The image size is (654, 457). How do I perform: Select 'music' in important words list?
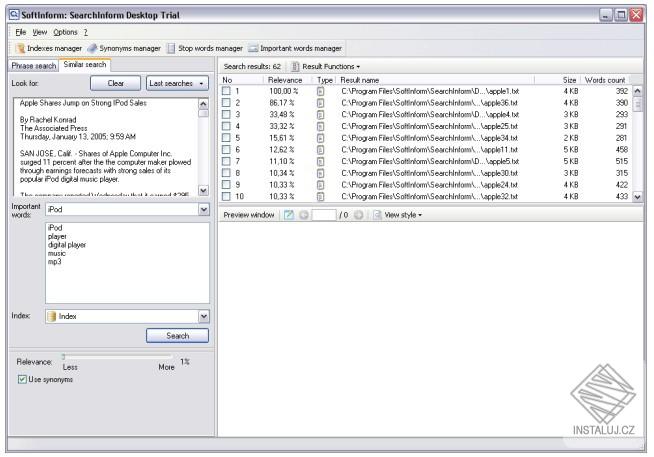(57, 254)
